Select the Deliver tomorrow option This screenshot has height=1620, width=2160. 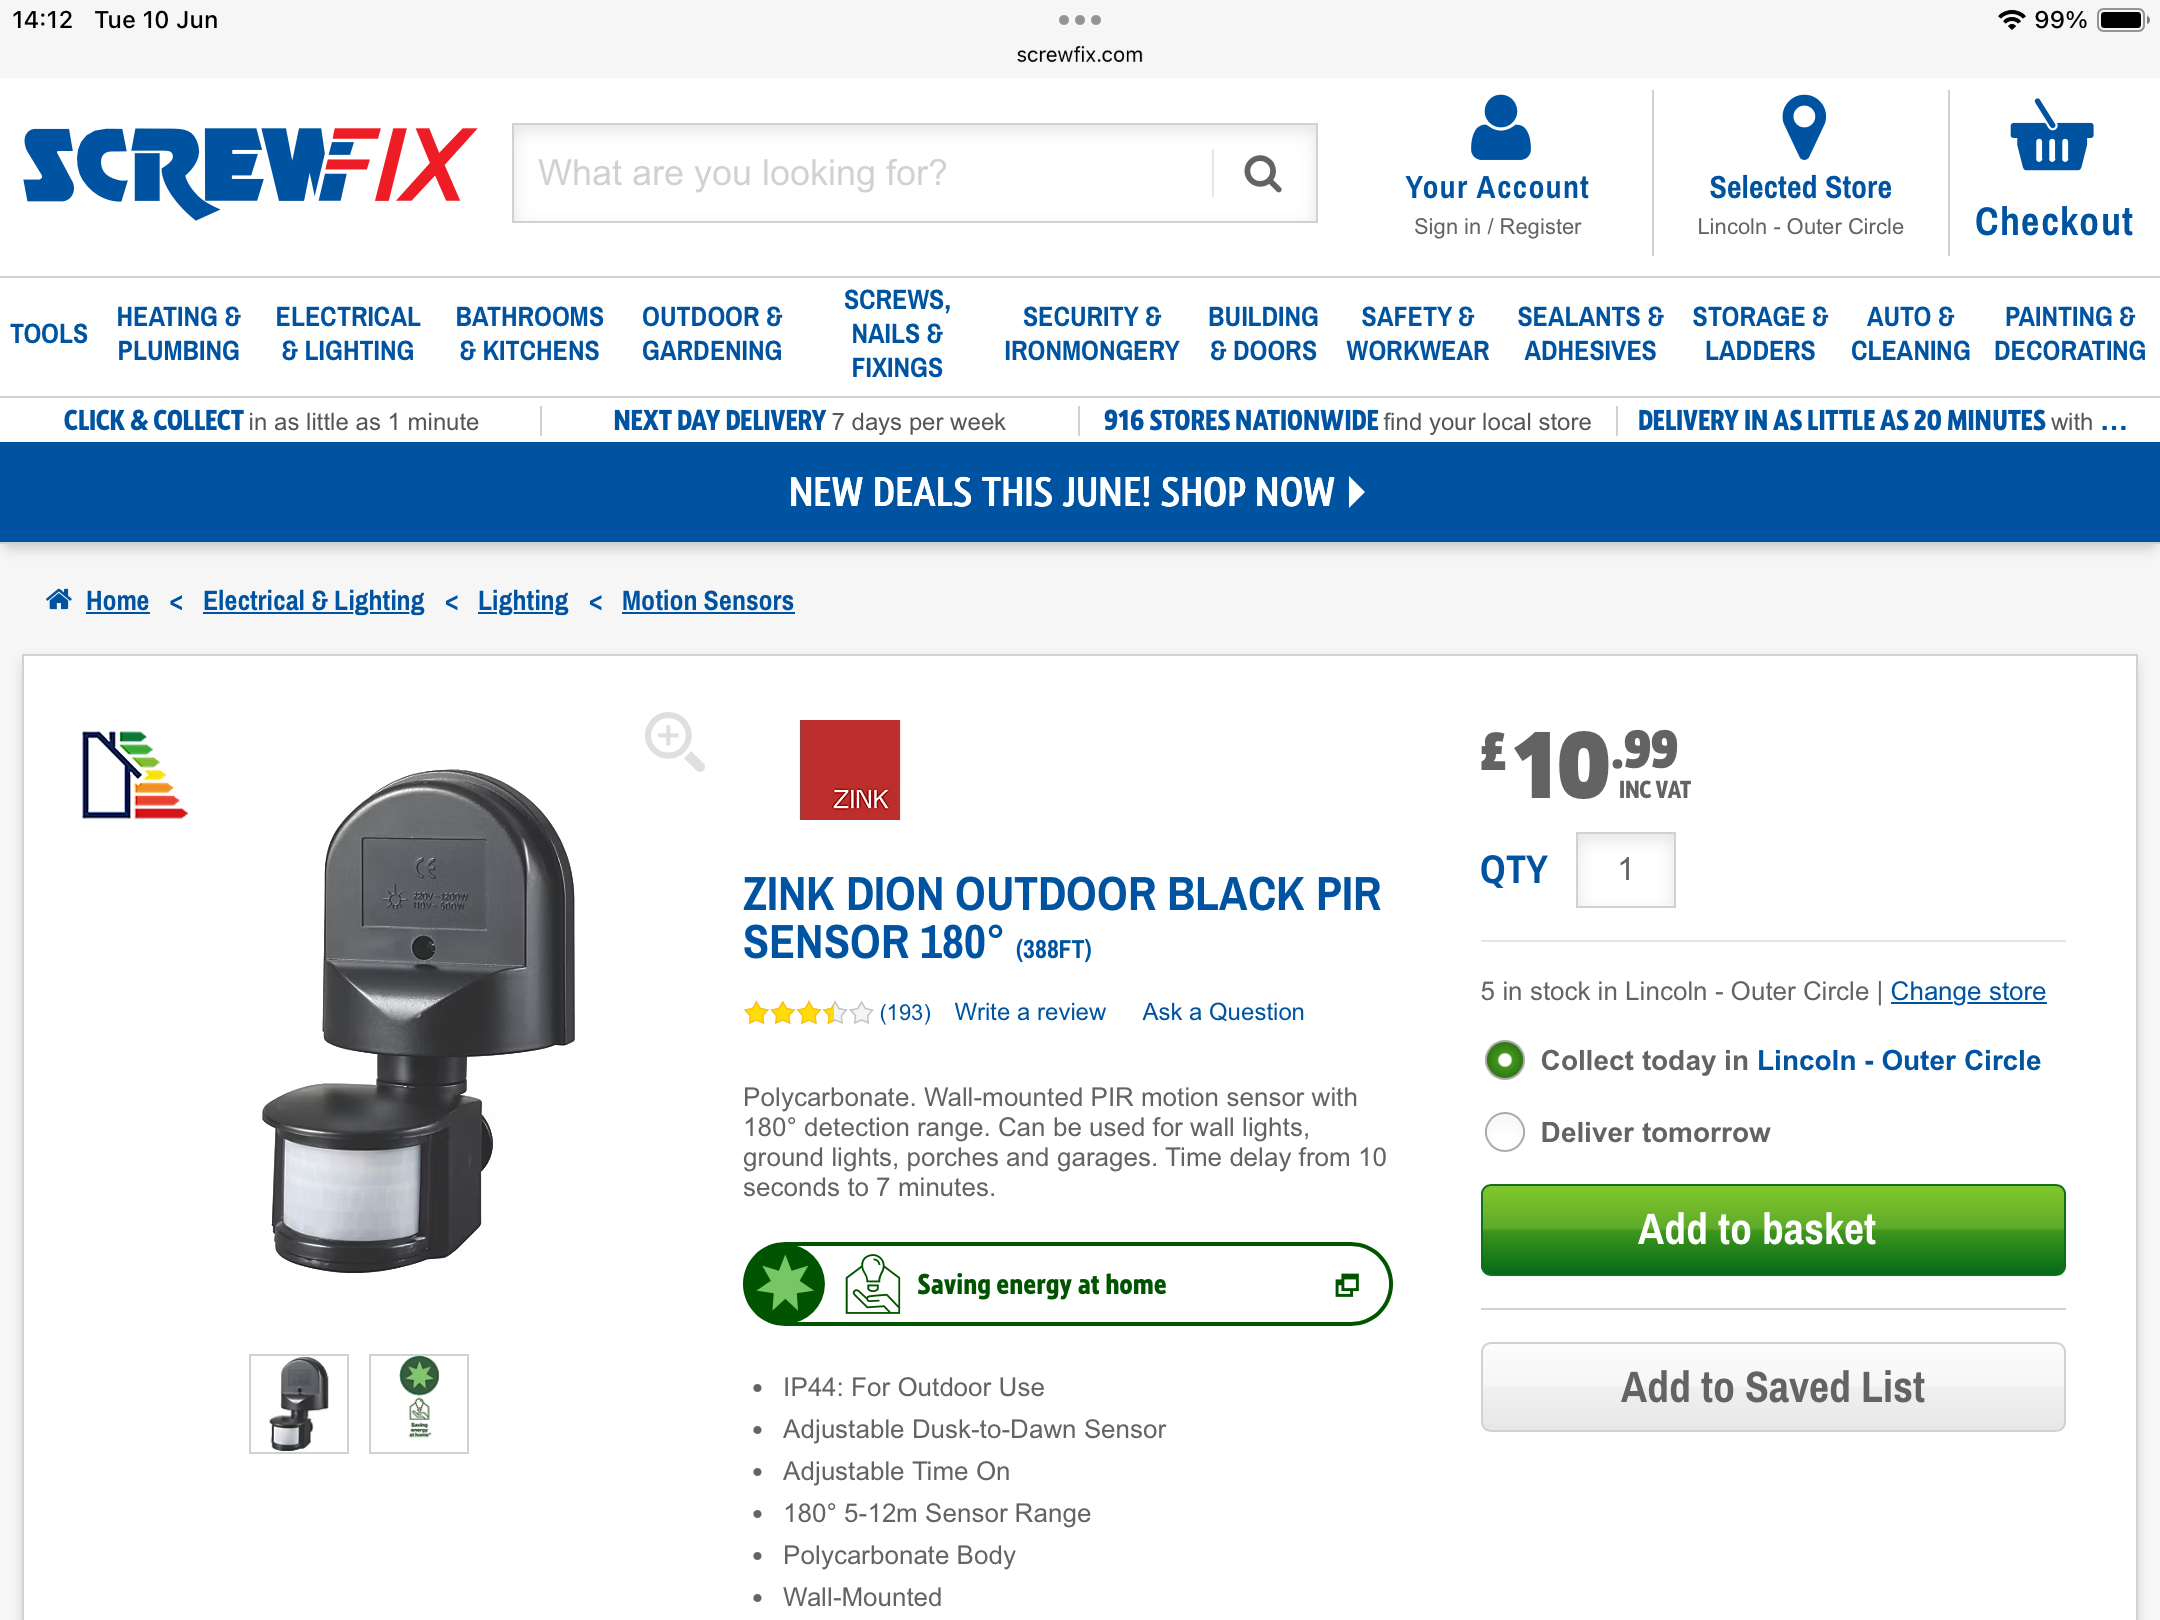(x=1505, y=1132)
